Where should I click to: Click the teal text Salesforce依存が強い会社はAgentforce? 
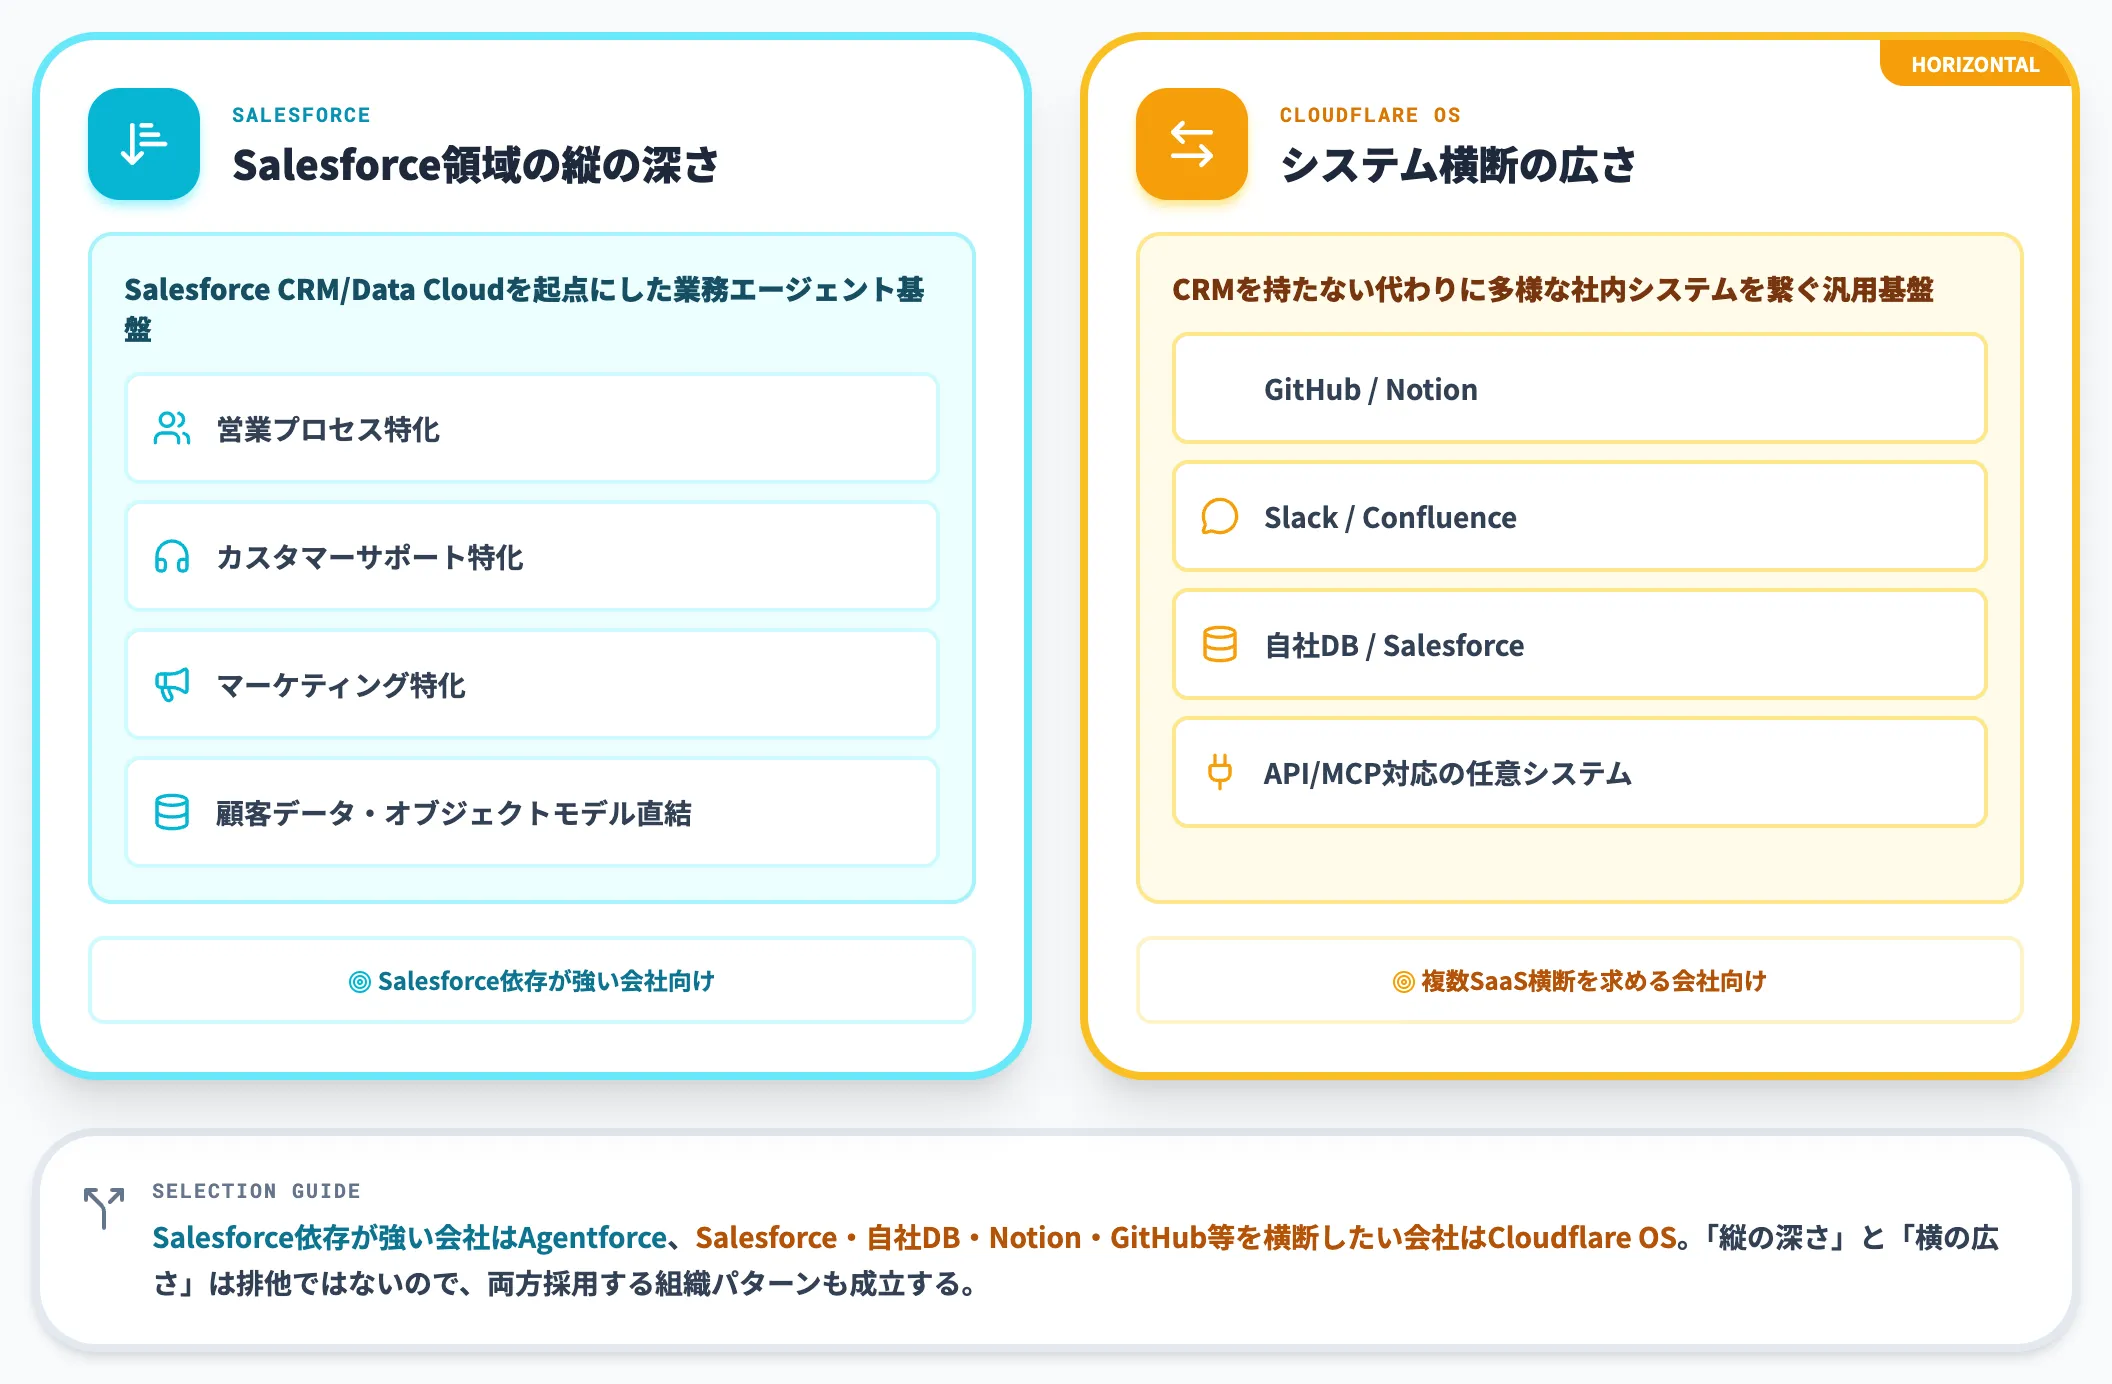pos(409,1238)
